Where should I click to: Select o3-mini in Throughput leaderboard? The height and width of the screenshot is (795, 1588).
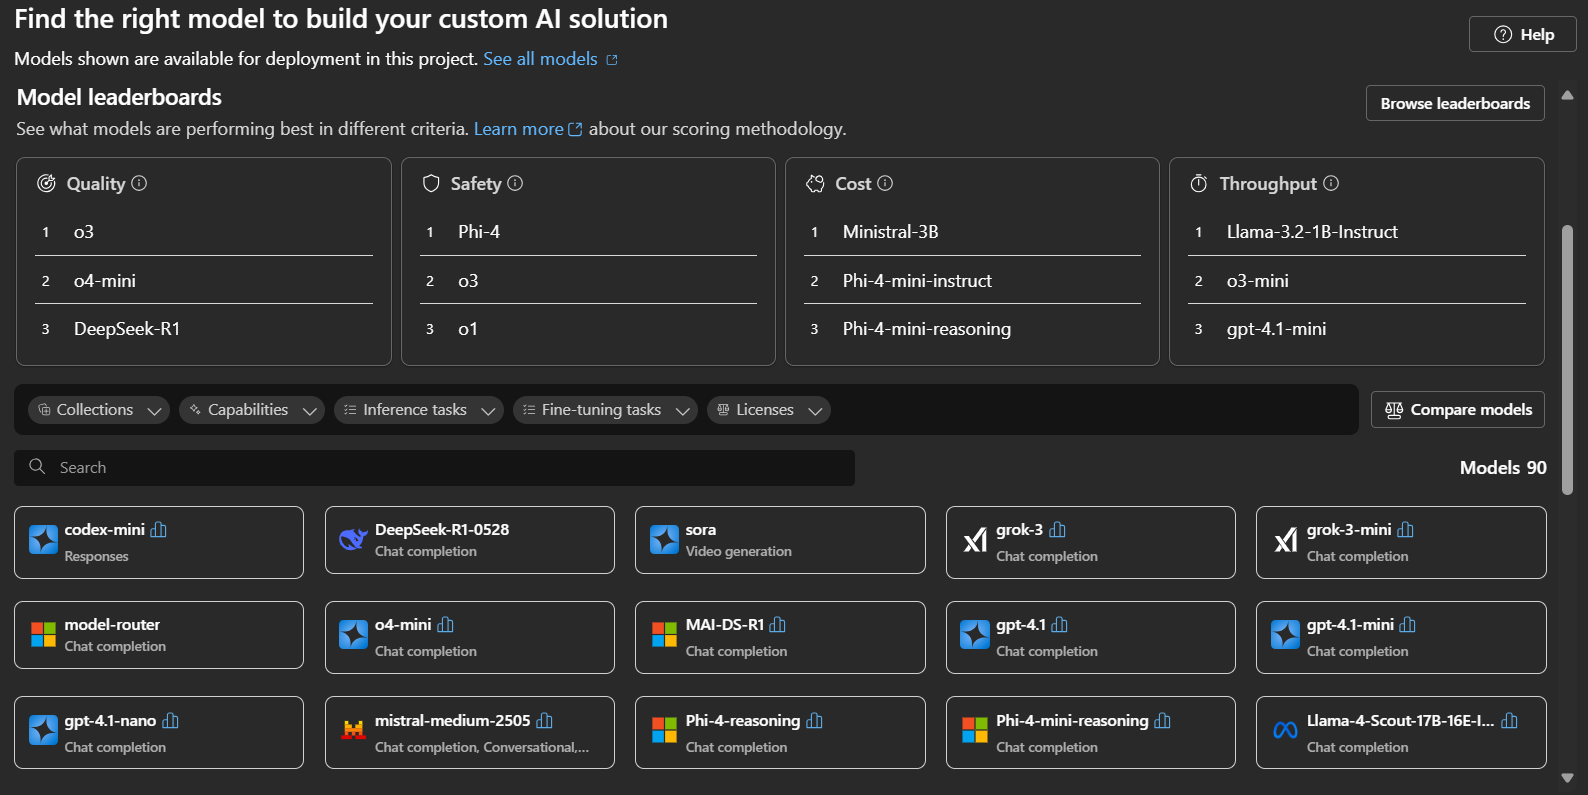pos(1258,281)
